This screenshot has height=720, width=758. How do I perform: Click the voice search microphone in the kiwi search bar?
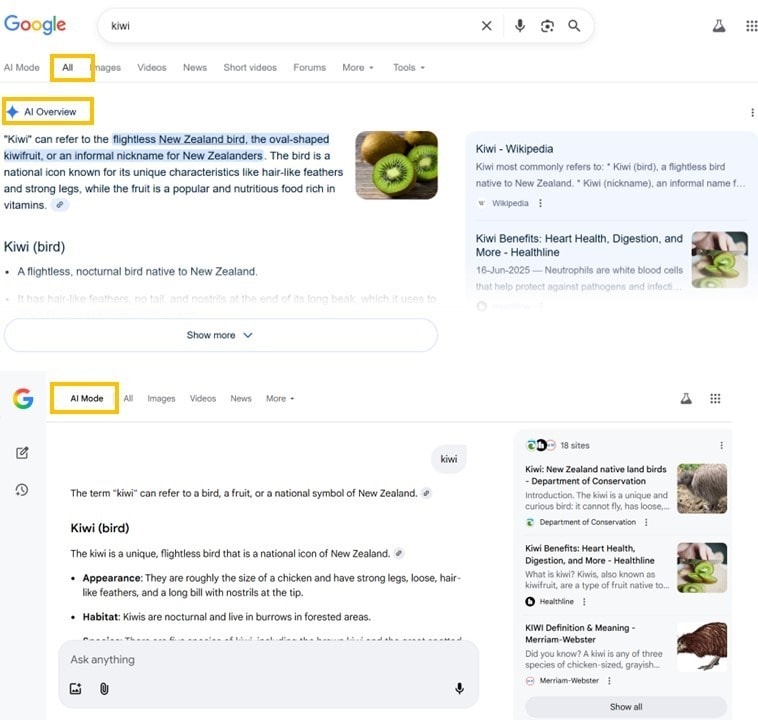click(x=520, y=26)
